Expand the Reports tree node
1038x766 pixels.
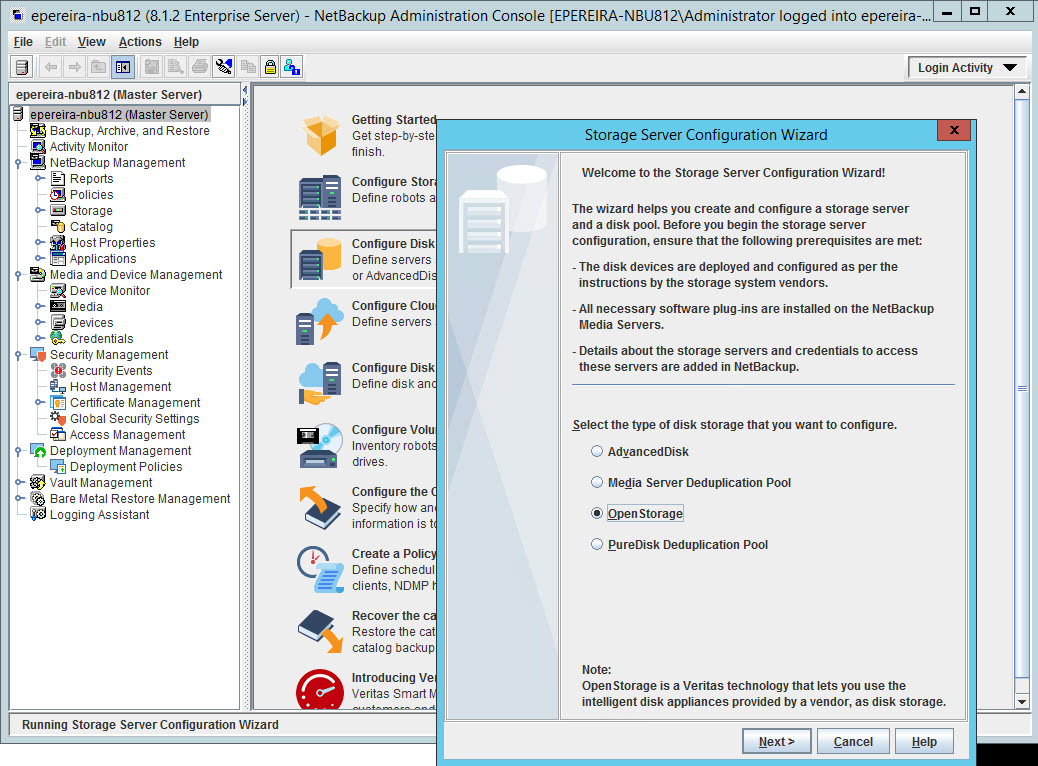tap(39, 179)
